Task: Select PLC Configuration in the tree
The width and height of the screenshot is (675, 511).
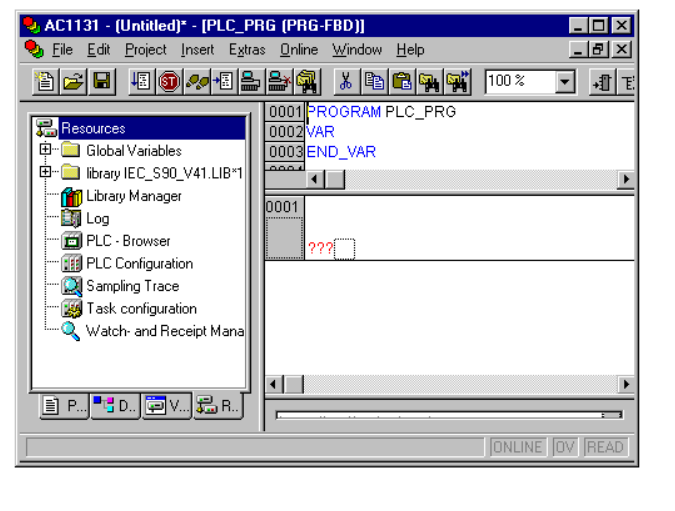Action: tap(139, 264)
